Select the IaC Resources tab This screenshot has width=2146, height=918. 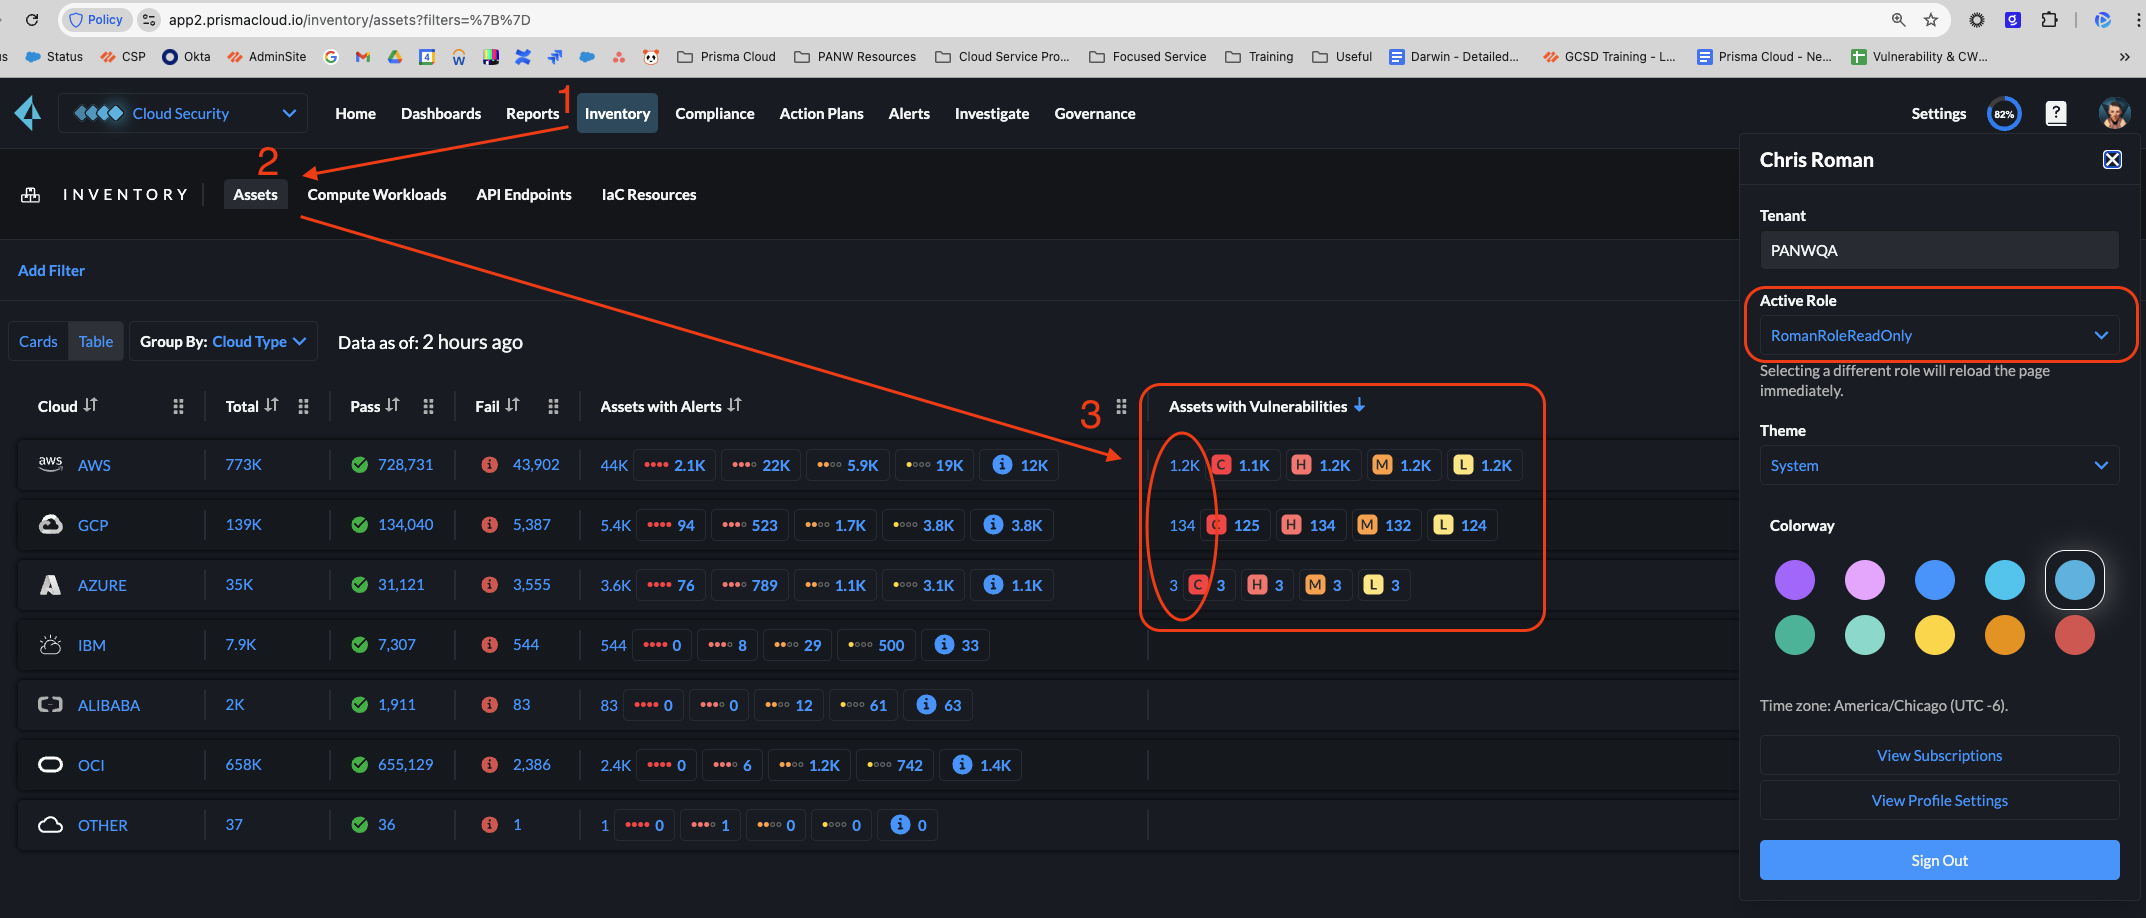click(649, 194)
